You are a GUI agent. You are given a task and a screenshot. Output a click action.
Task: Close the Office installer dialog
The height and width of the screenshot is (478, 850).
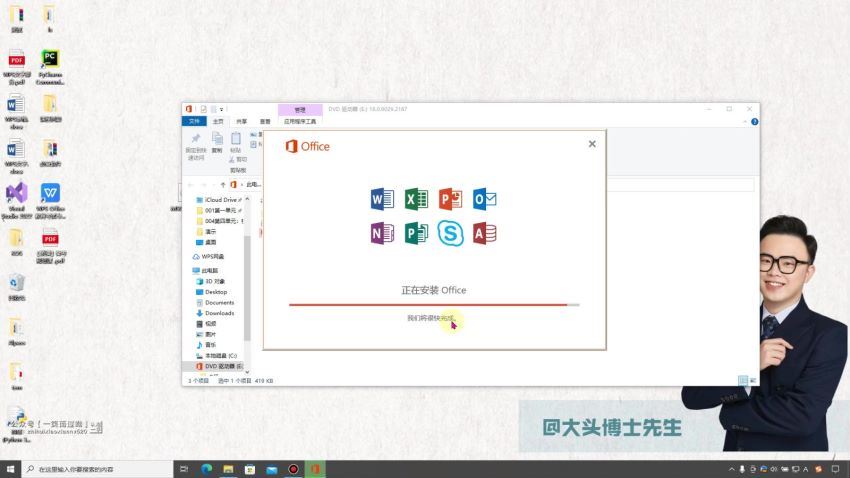click(x=592, y=144)
